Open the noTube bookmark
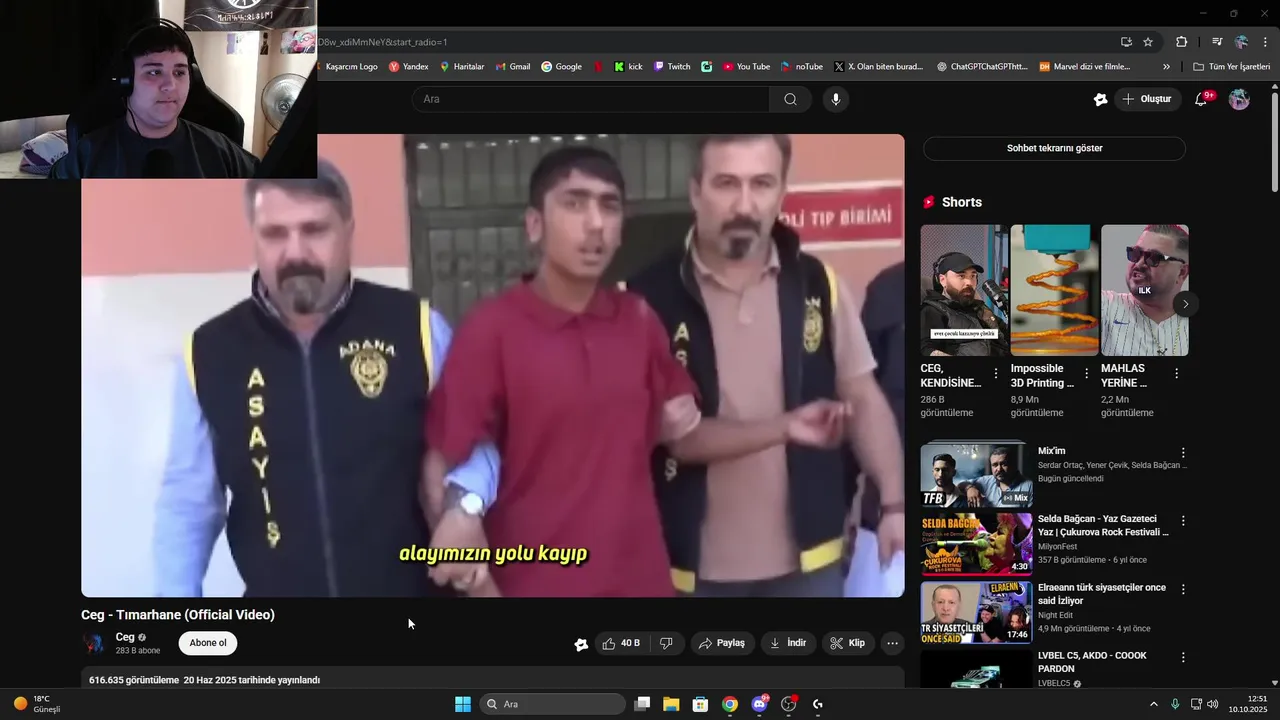Viewport: 1280px width, 720px height. pos(802,67)
